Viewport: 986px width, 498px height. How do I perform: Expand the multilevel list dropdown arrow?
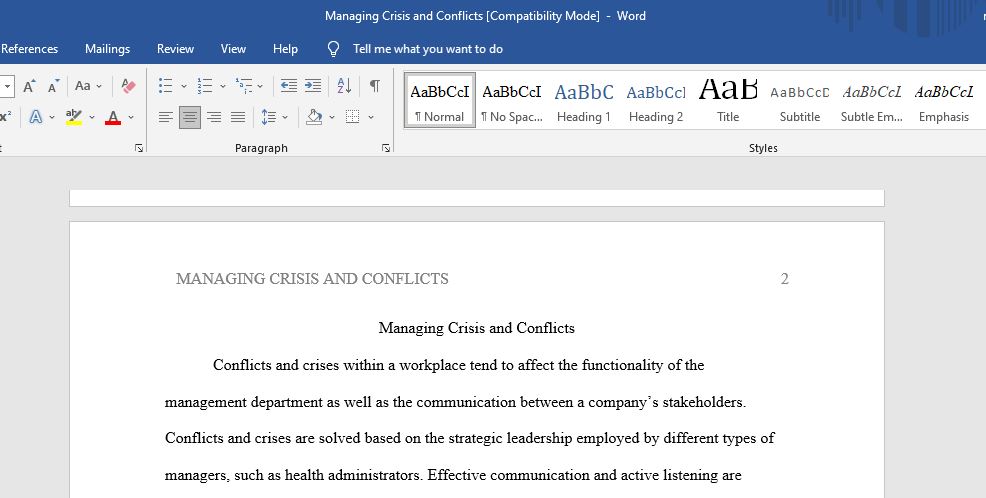260,86
